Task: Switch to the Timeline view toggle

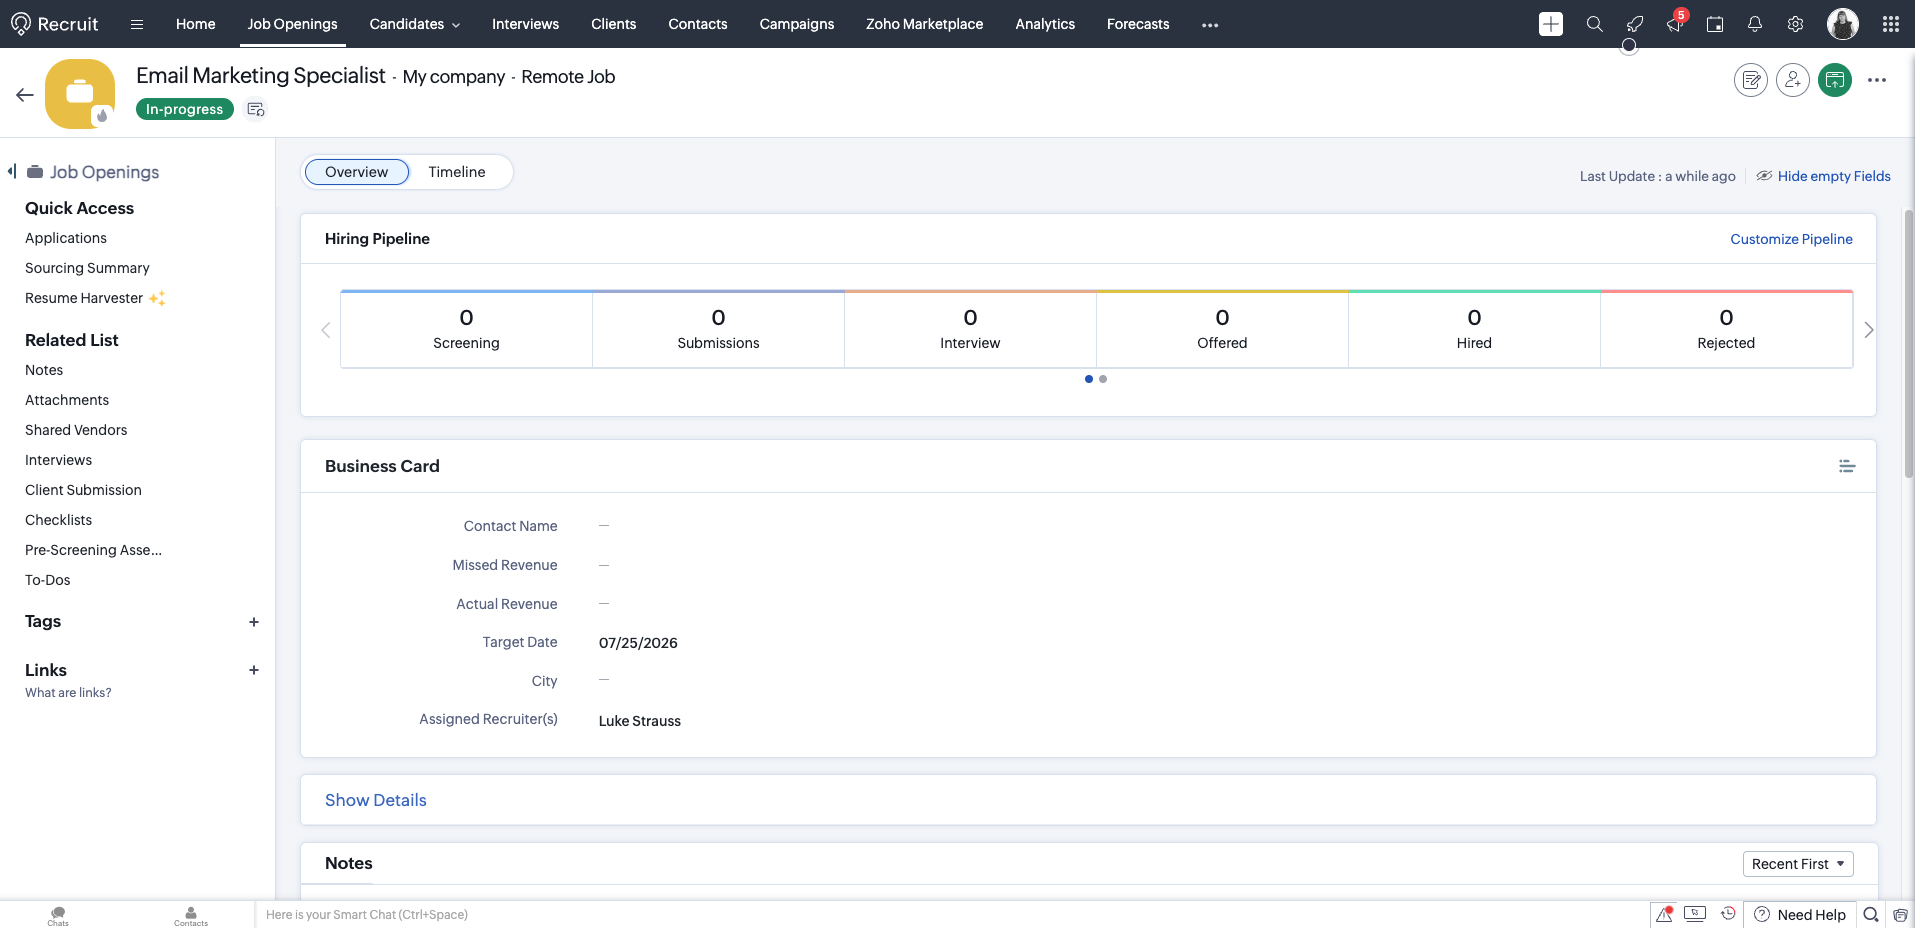Action: (x=457, y=172)
